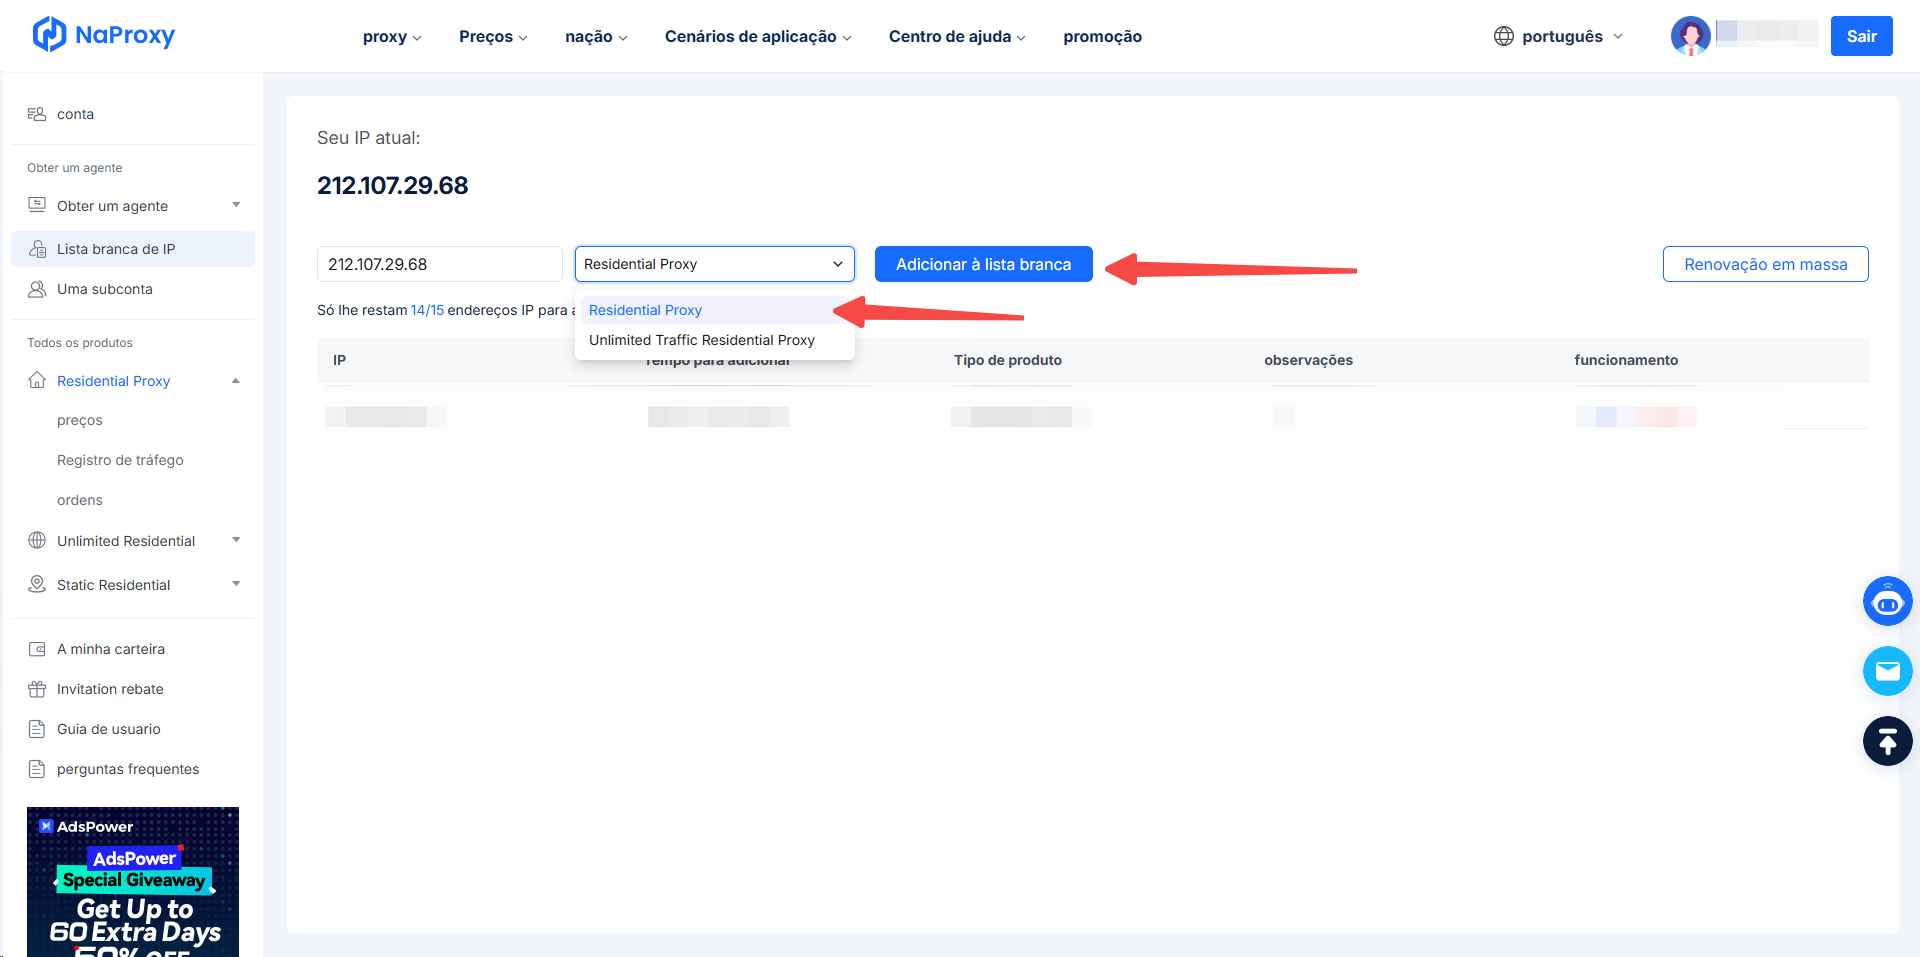Click the Tipo de produto column header

[x=1008, y=360]
